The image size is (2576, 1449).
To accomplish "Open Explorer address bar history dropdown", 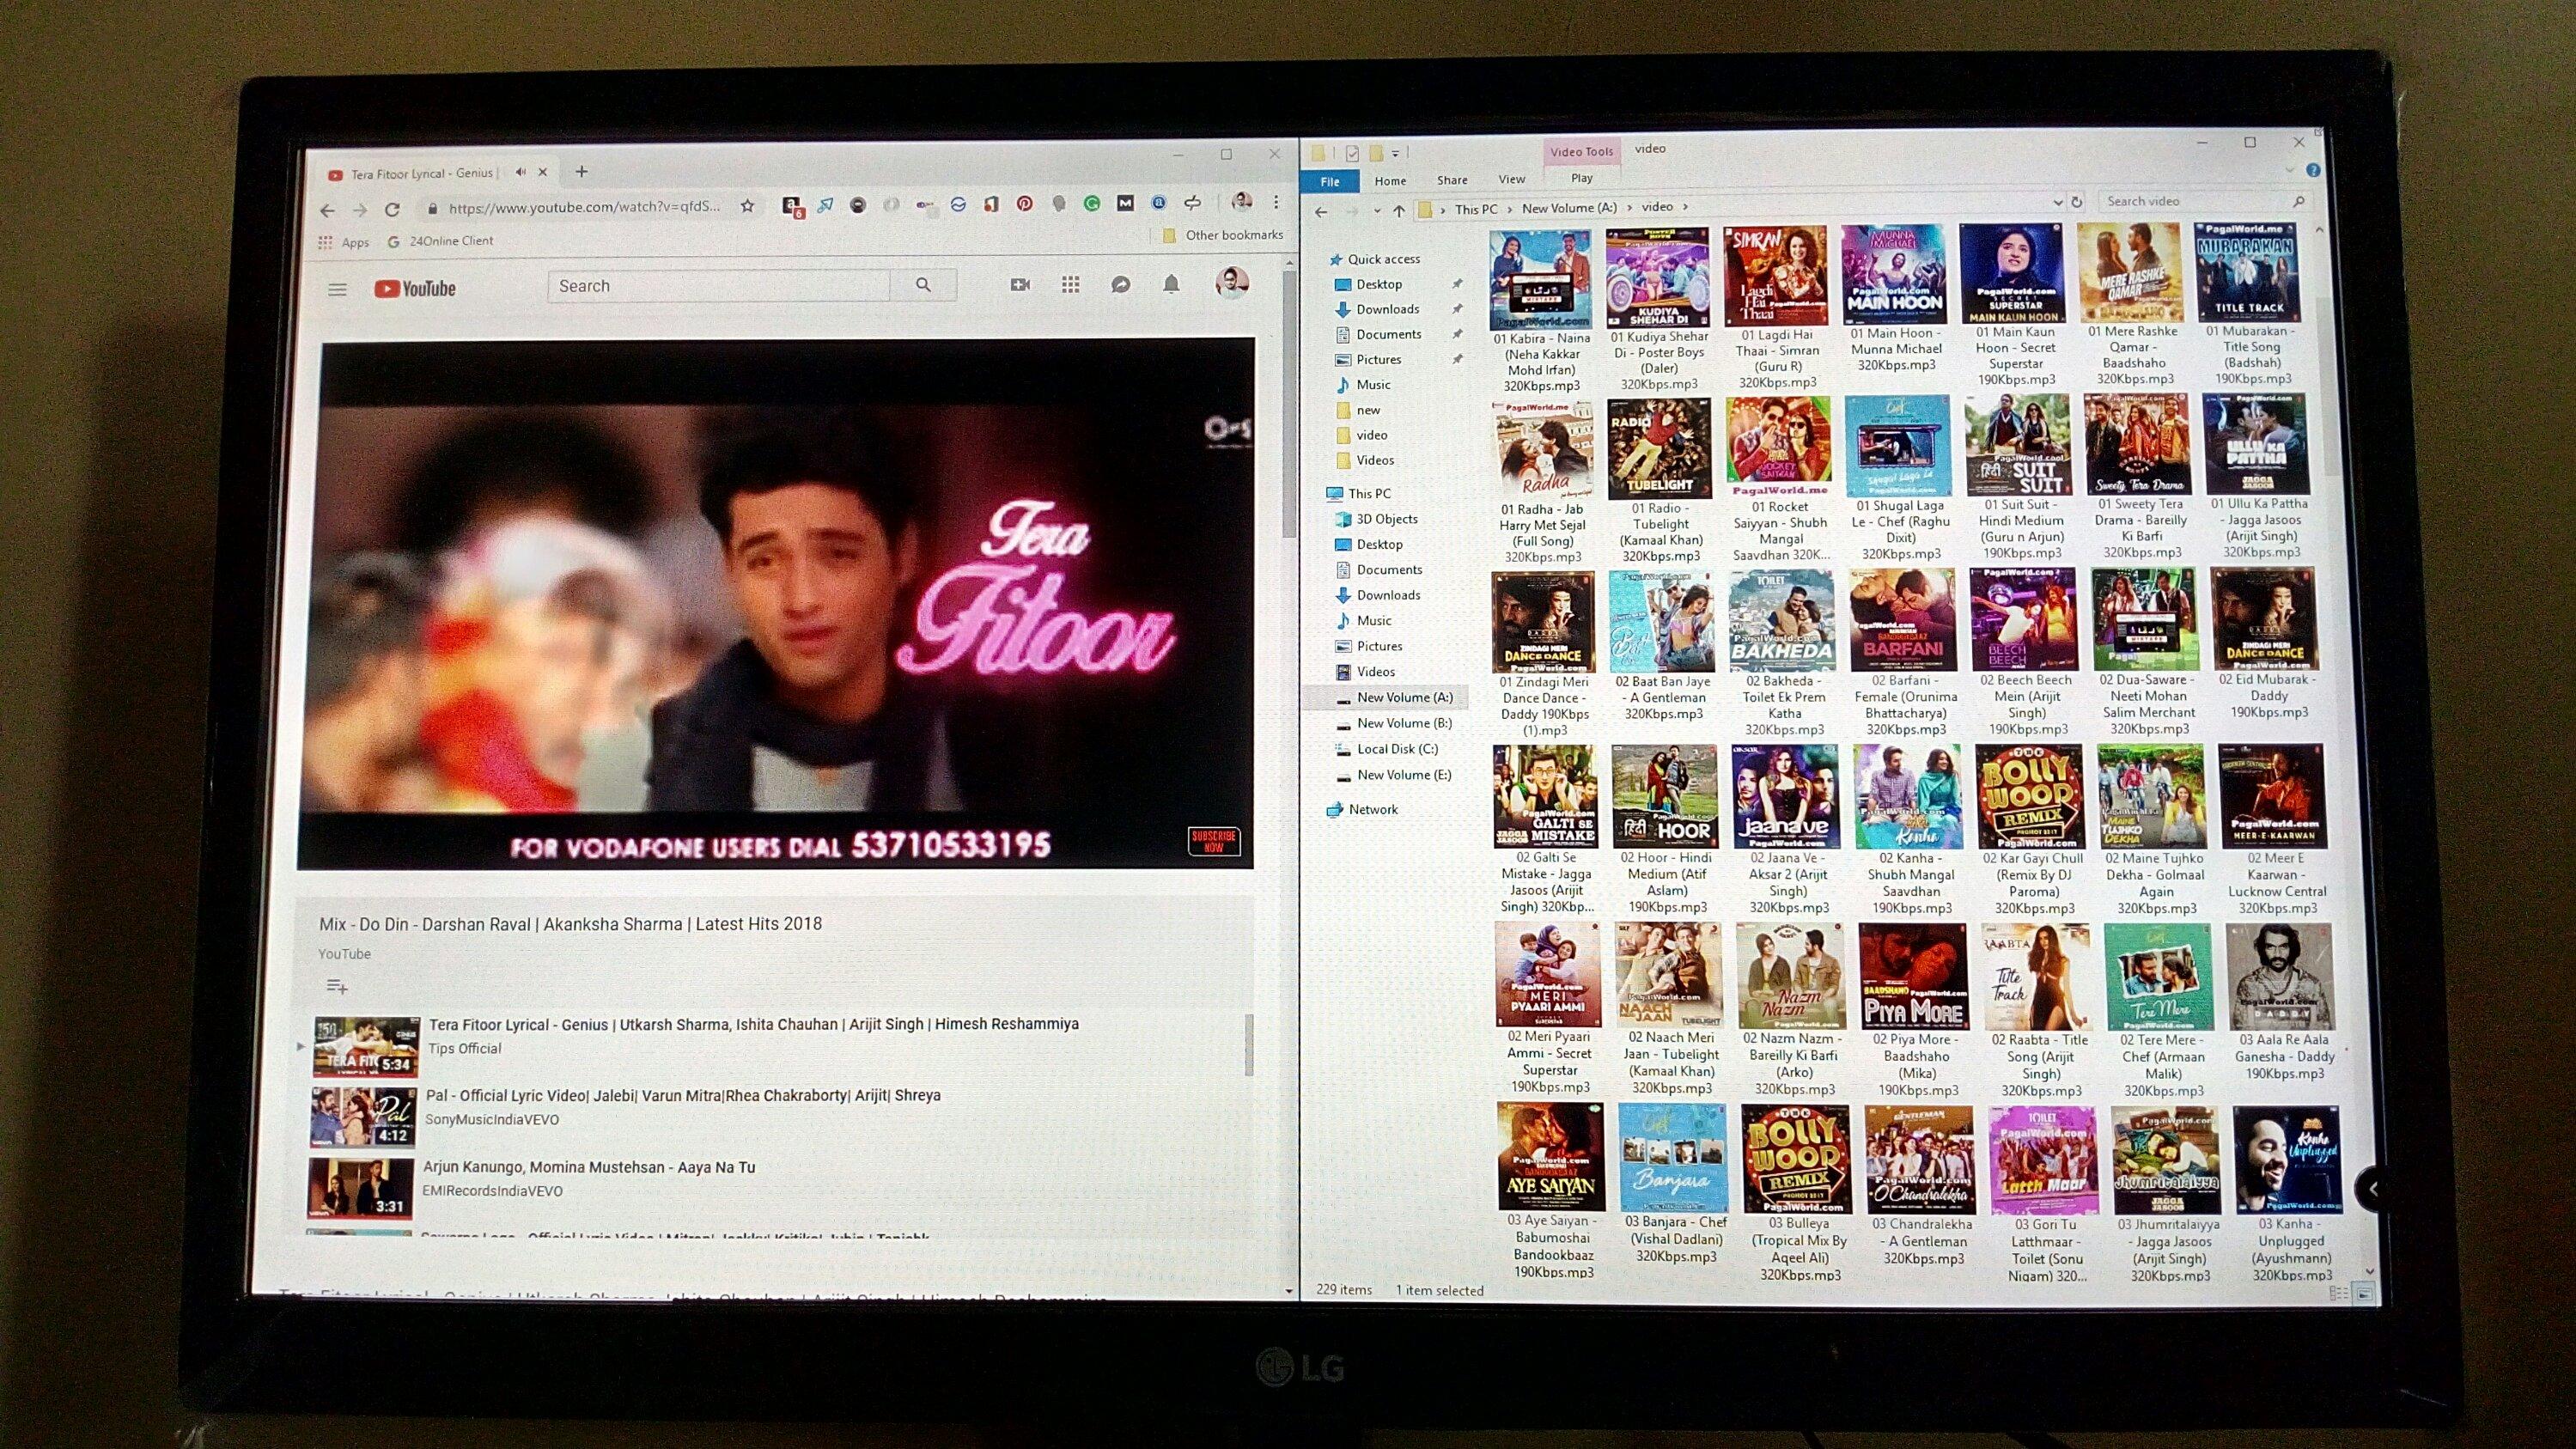I will click(2057, 203).
